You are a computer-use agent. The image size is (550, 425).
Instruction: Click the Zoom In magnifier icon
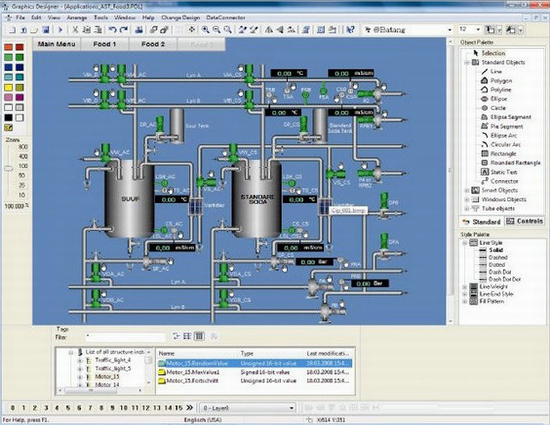206,30
